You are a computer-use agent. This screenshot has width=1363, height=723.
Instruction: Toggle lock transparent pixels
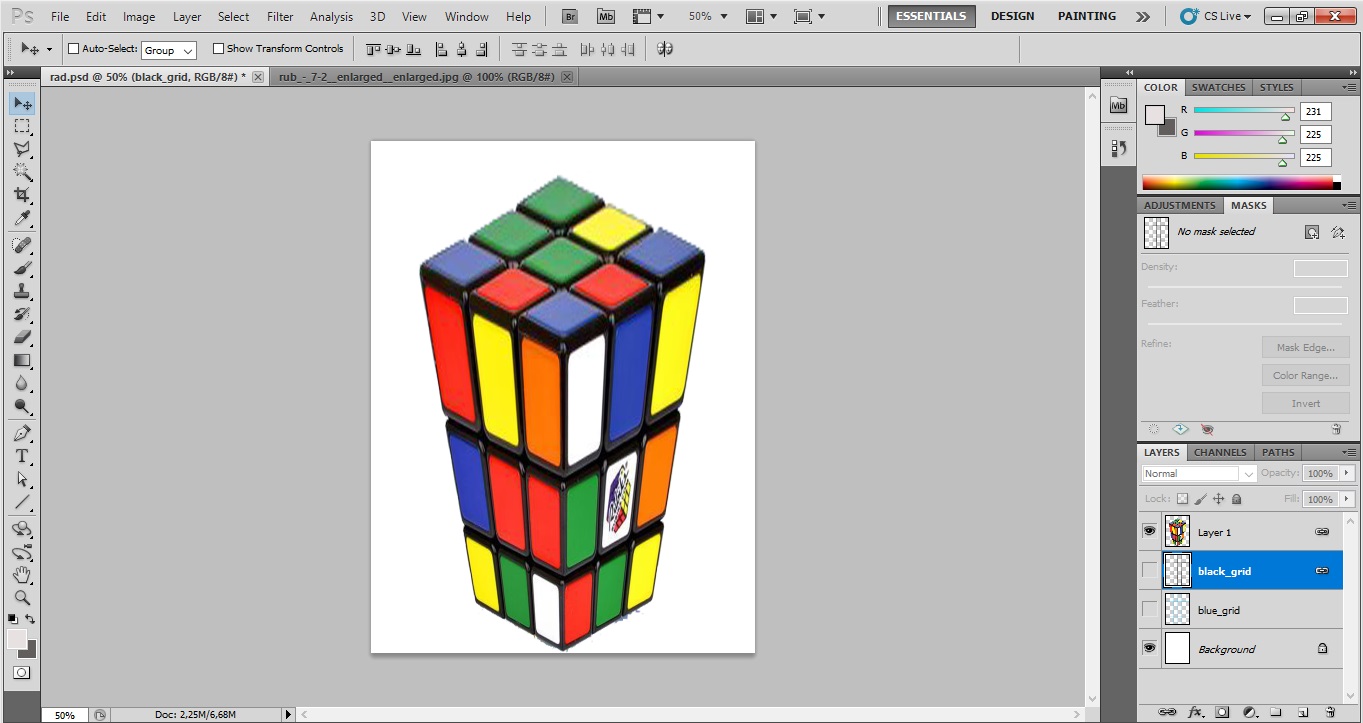click(1182, 499)
